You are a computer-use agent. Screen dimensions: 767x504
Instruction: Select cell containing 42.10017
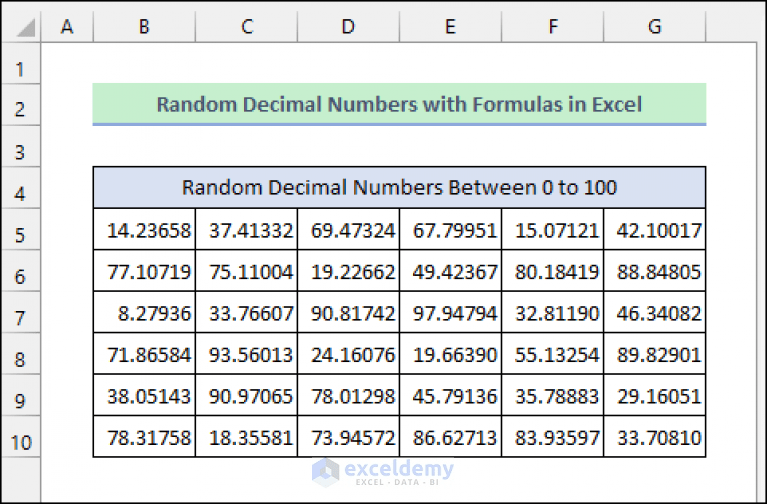(655, 229)
